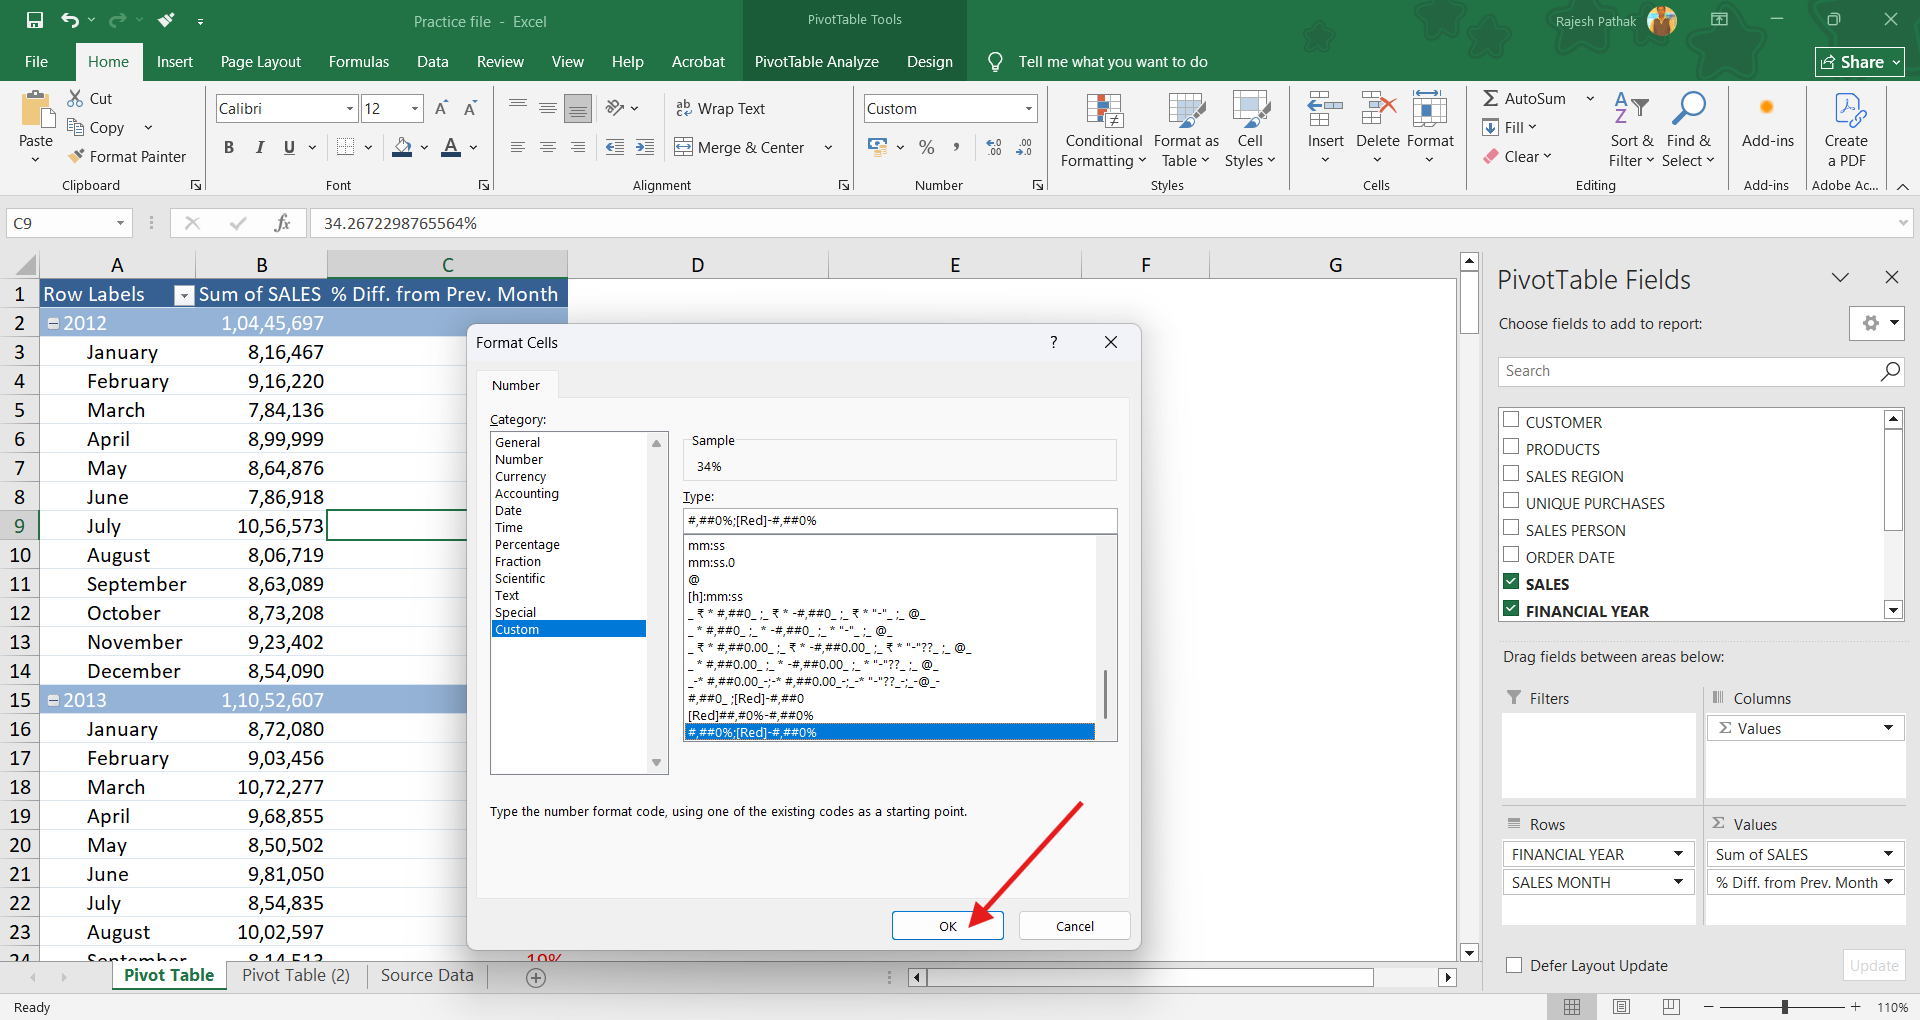
Task: Open the Source Data sheet tab
Action: [427, 975]
